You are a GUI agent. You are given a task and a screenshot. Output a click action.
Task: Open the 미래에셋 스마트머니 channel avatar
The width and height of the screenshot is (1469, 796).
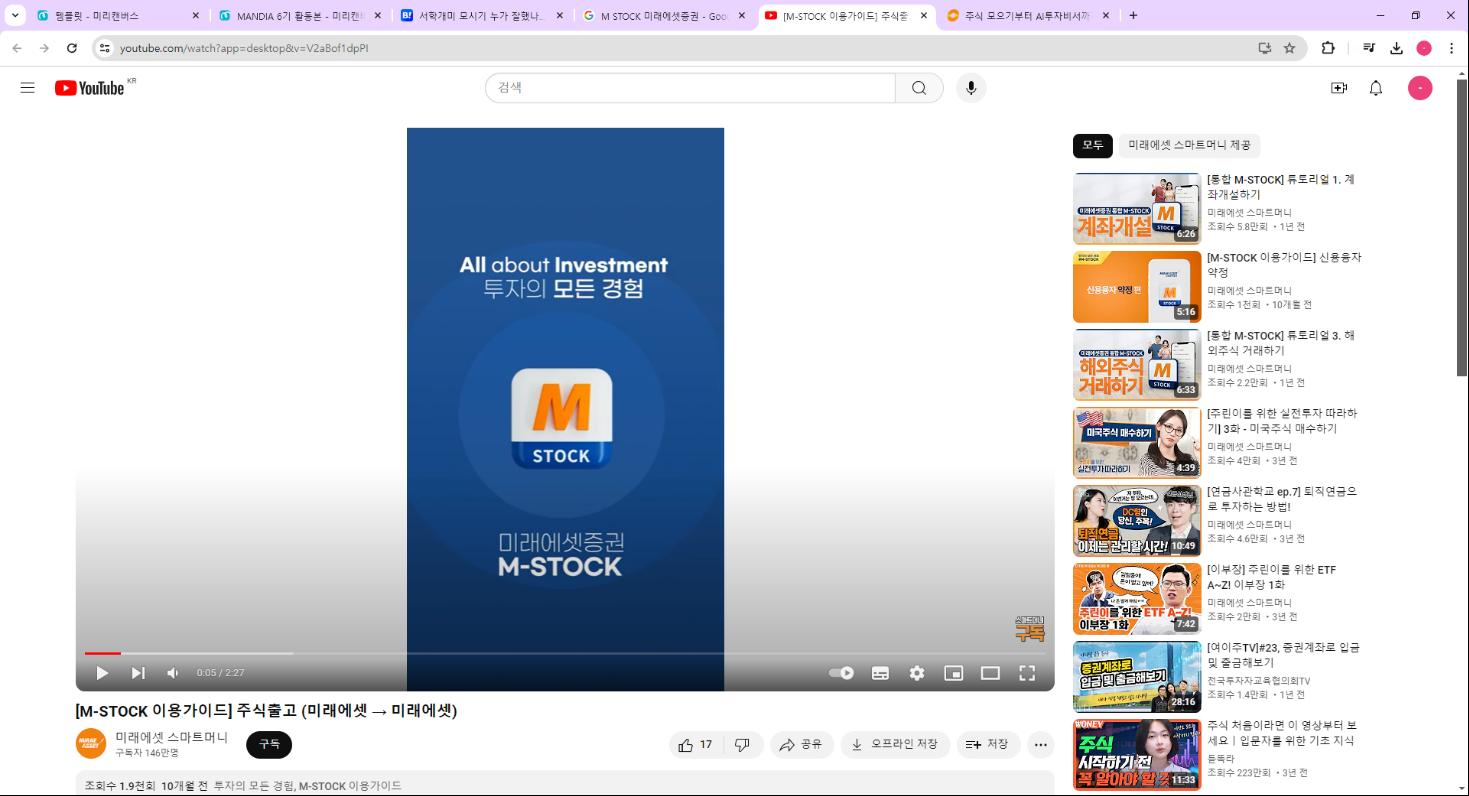click(x=91, y=744)
